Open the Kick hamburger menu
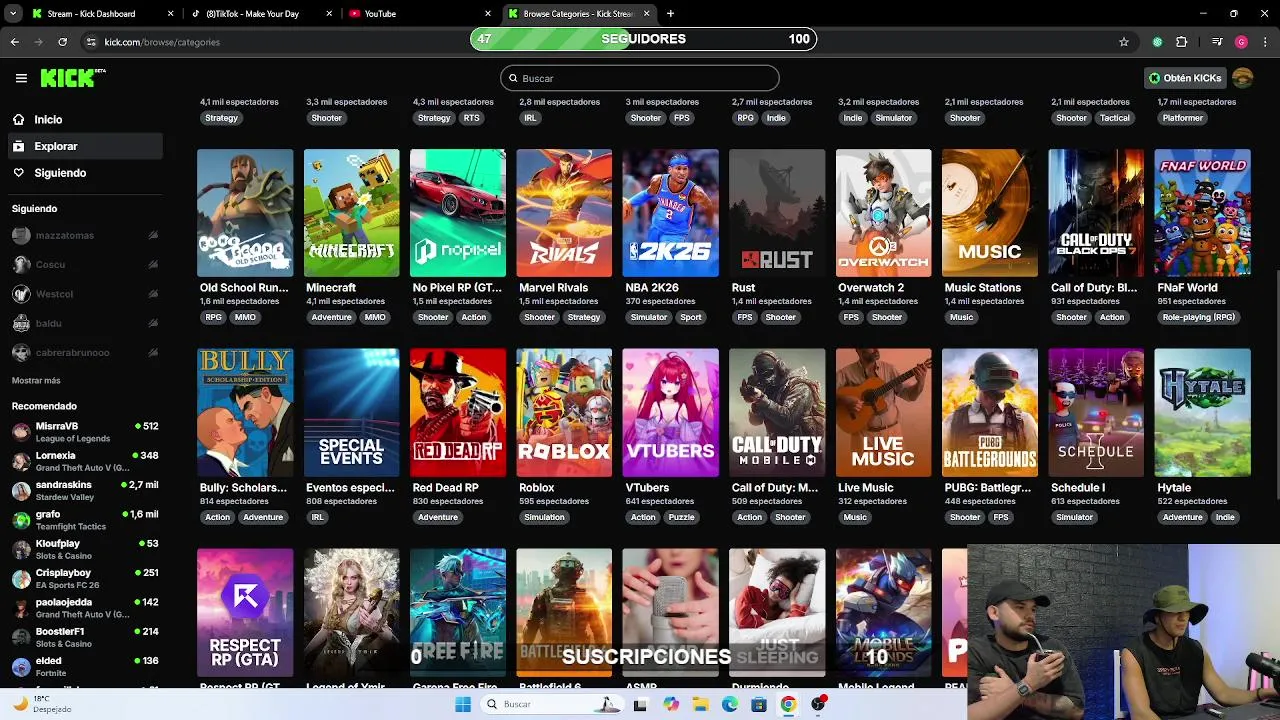1280x720 pixels. point(21,78)
